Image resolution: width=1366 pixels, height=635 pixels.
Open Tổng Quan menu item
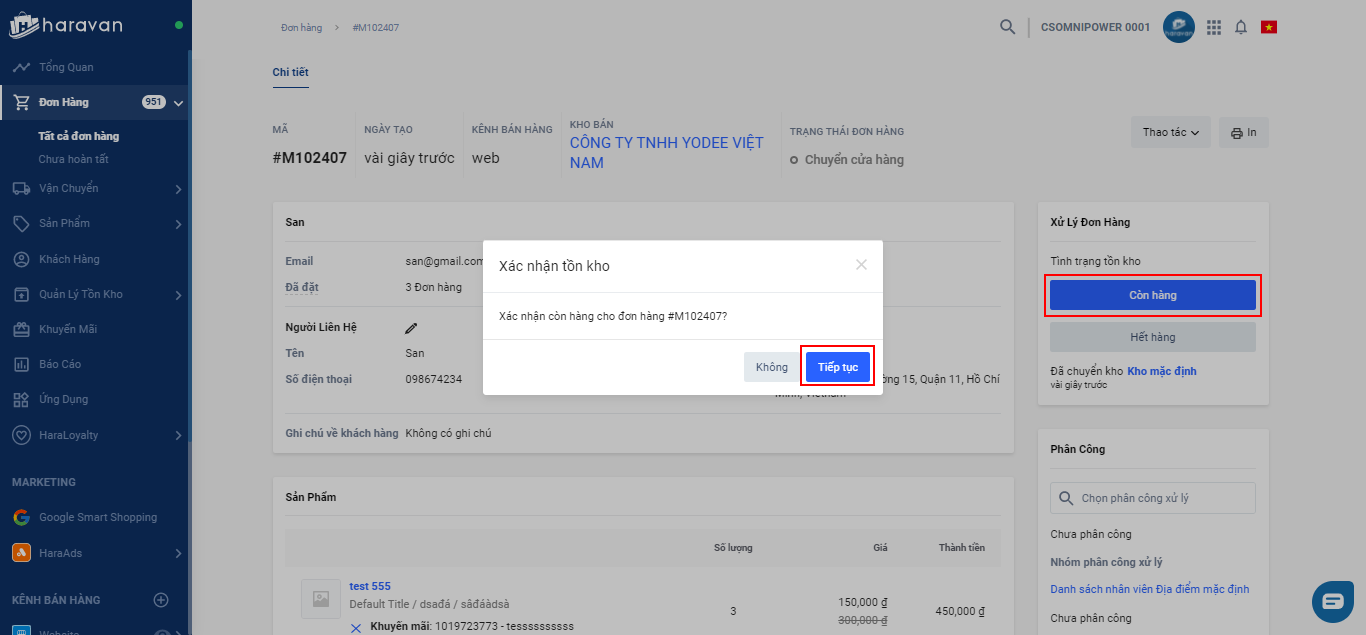coord(66,67)
